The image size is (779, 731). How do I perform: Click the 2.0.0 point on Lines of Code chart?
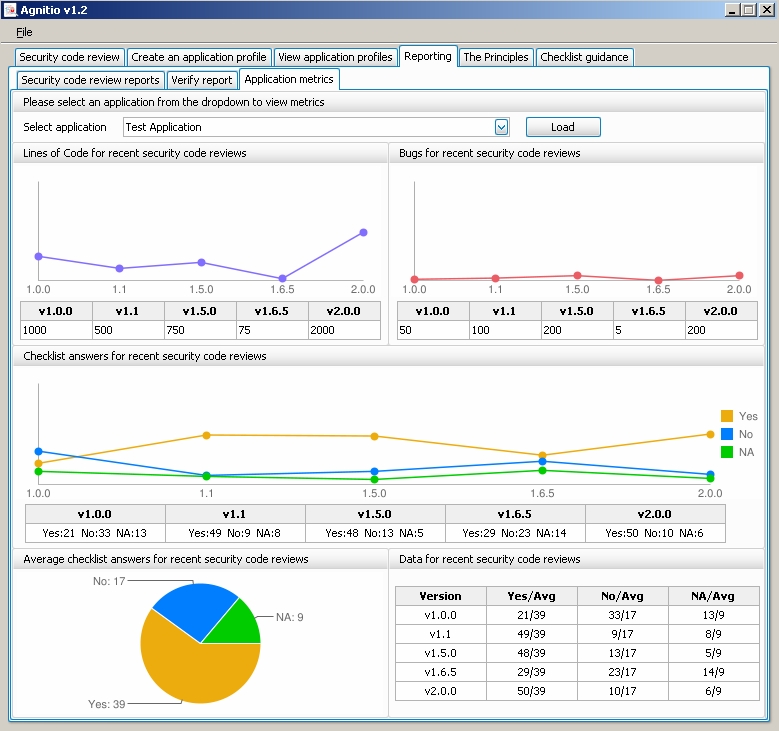tap(363, 233)
